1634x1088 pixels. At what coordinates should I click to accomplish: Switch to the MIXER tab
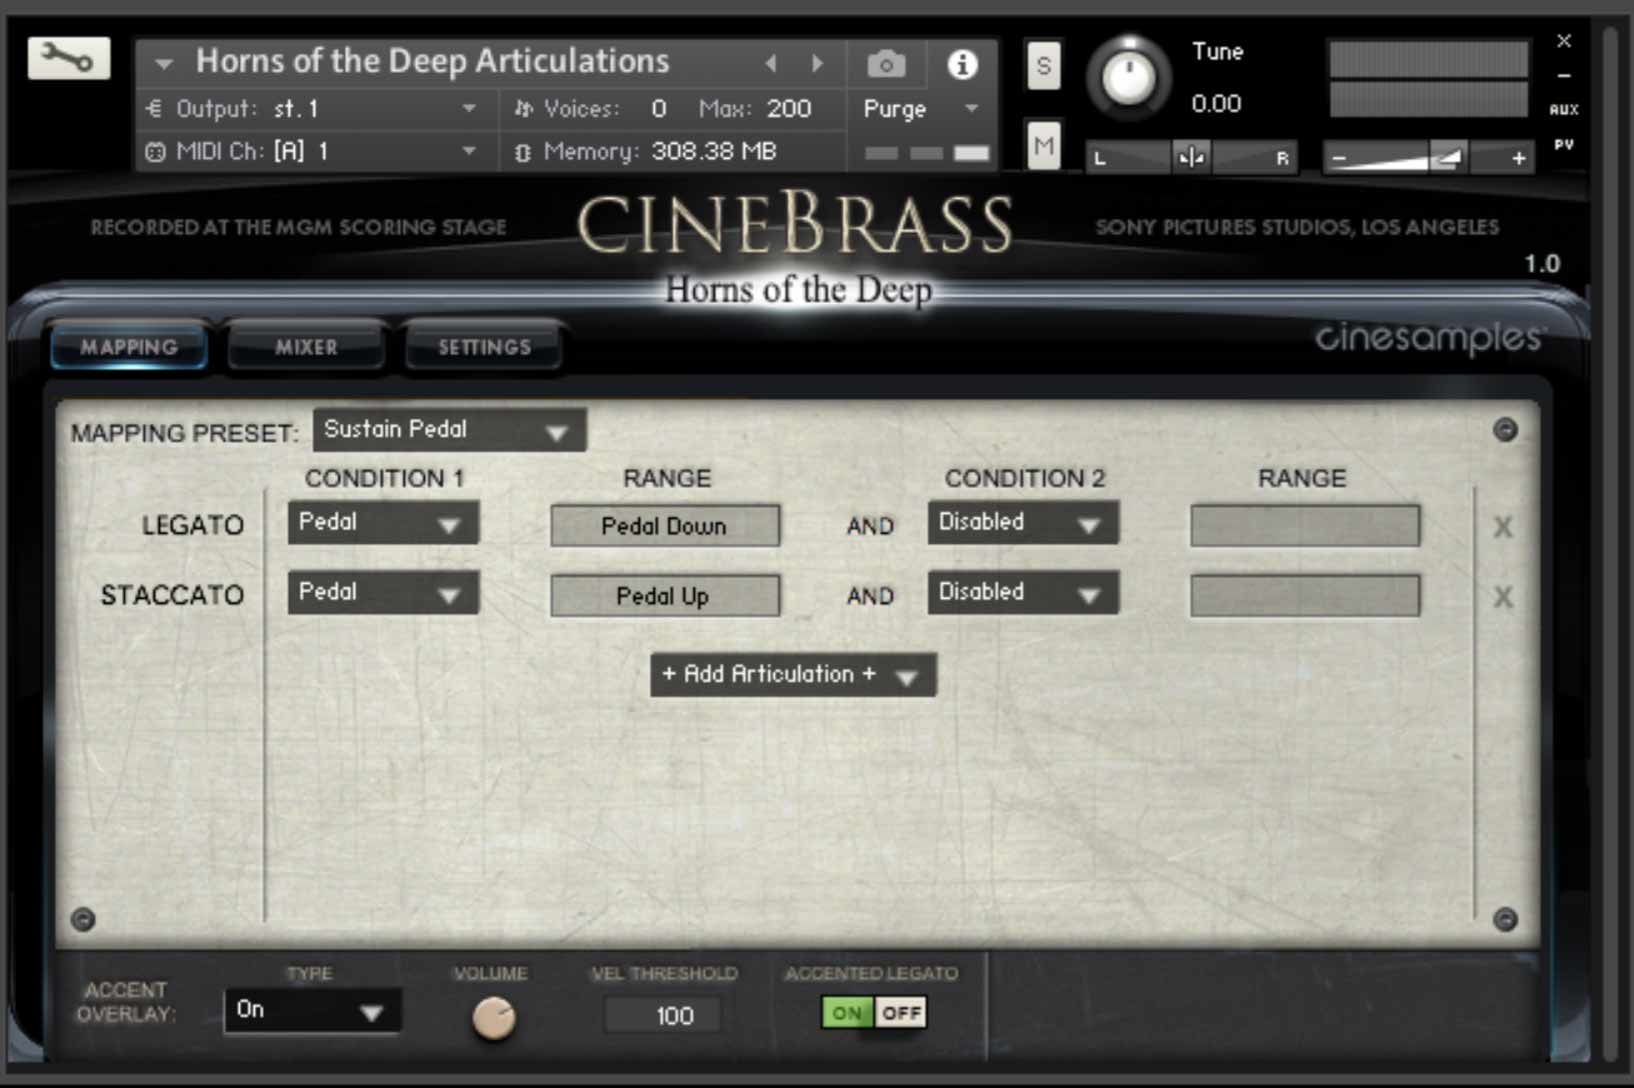[x=306, y=346]
